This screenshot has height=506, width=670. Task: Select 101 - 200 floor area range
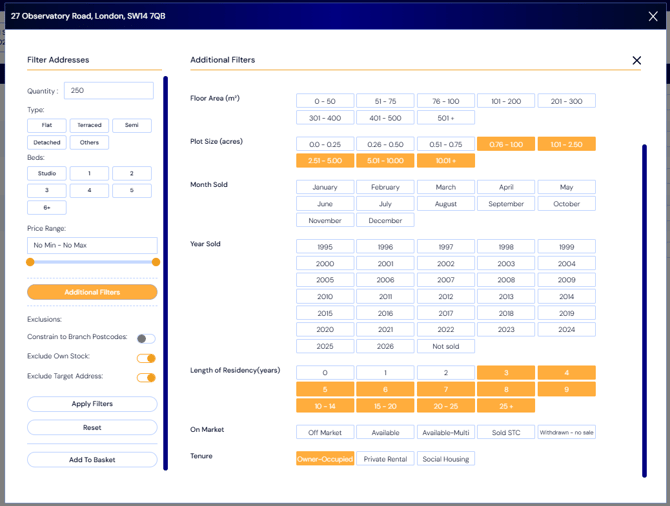pos(506,101)
